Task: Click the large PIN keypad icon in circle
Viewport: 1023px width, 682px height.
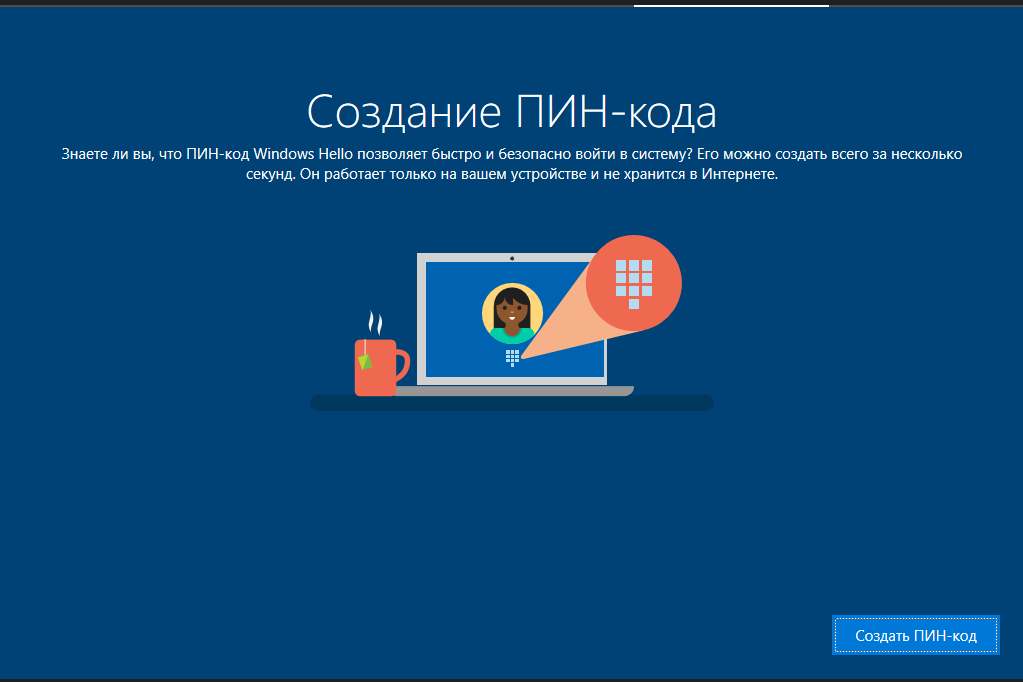Action: (634, 283)
